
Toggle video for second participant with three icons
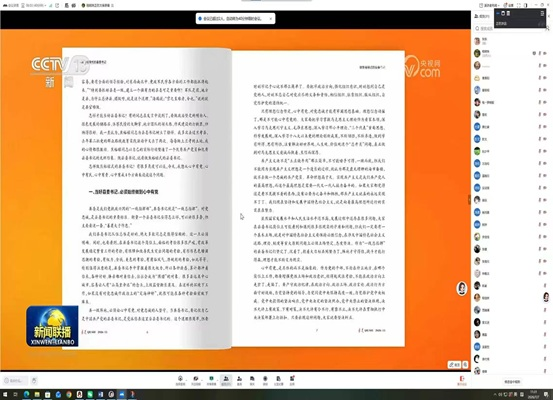tap(545, 53)
